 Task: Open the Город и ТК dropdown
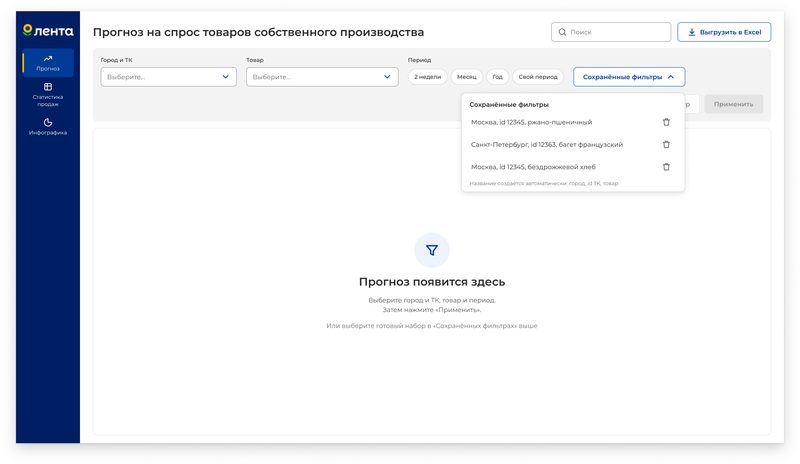168,77
